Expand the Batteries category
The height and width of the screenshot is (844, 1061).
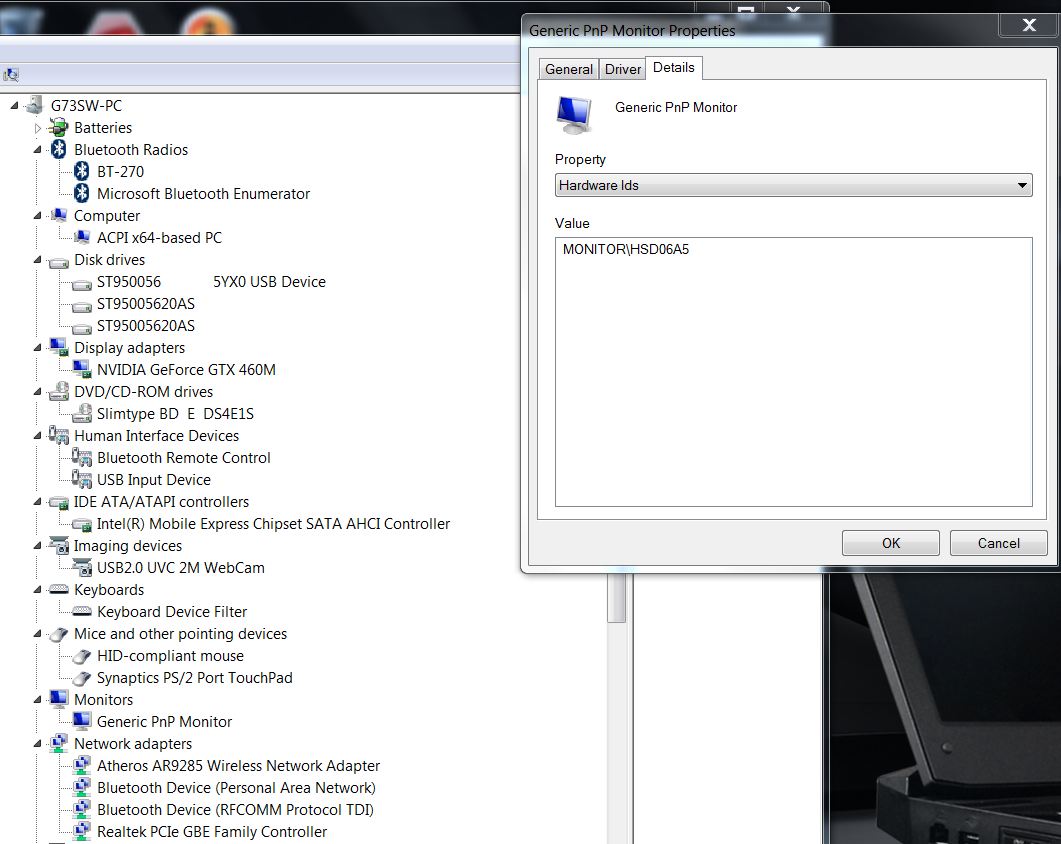tap(38, 128)
